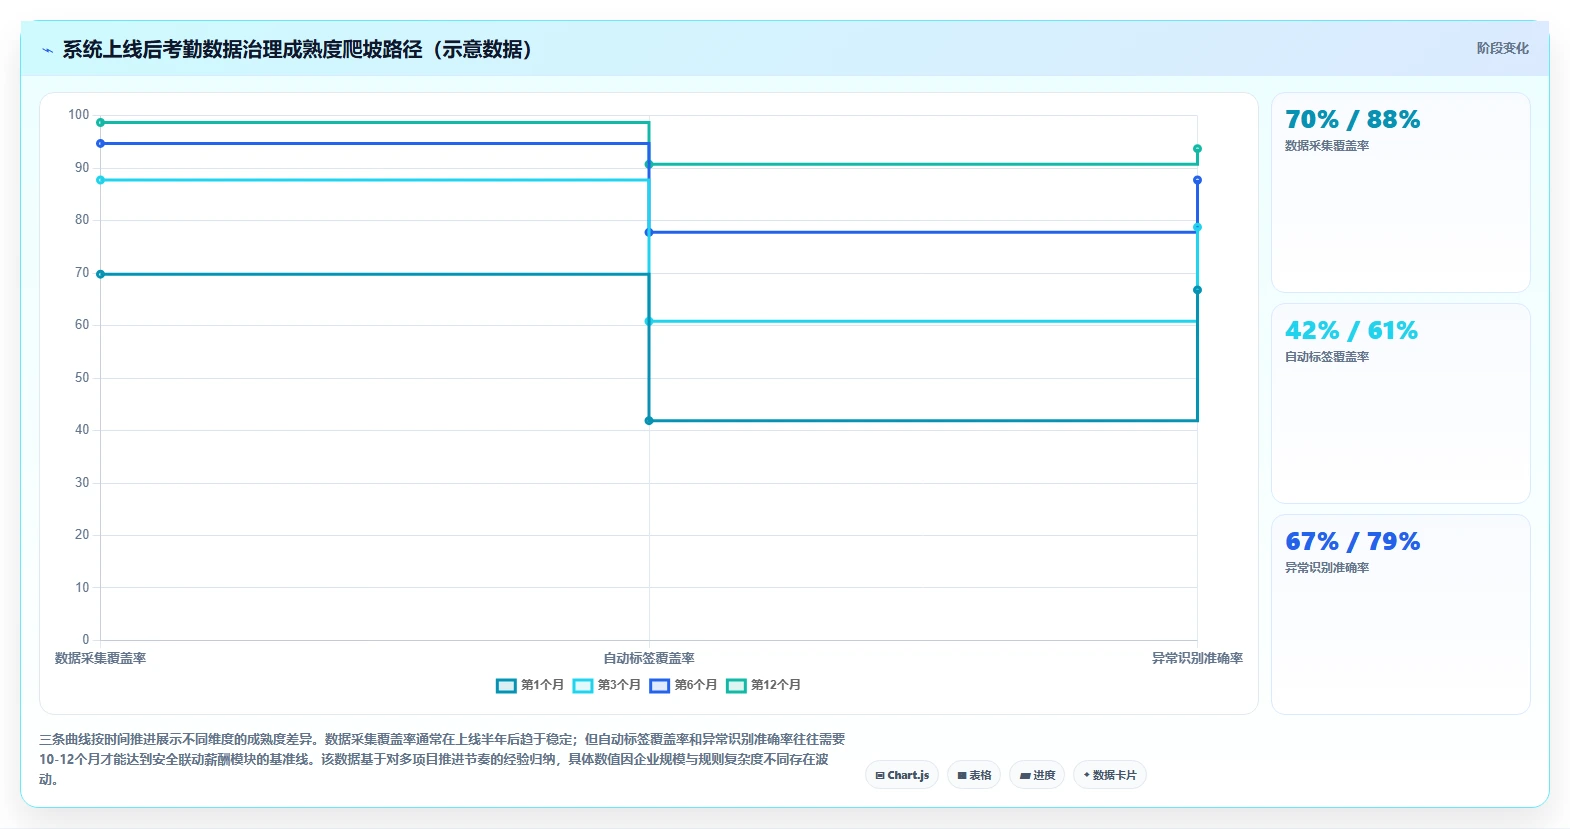This screenshot has height=829, width=1570.
Task: Click the 67% / 79% card value
Action: coord(1352,542)
